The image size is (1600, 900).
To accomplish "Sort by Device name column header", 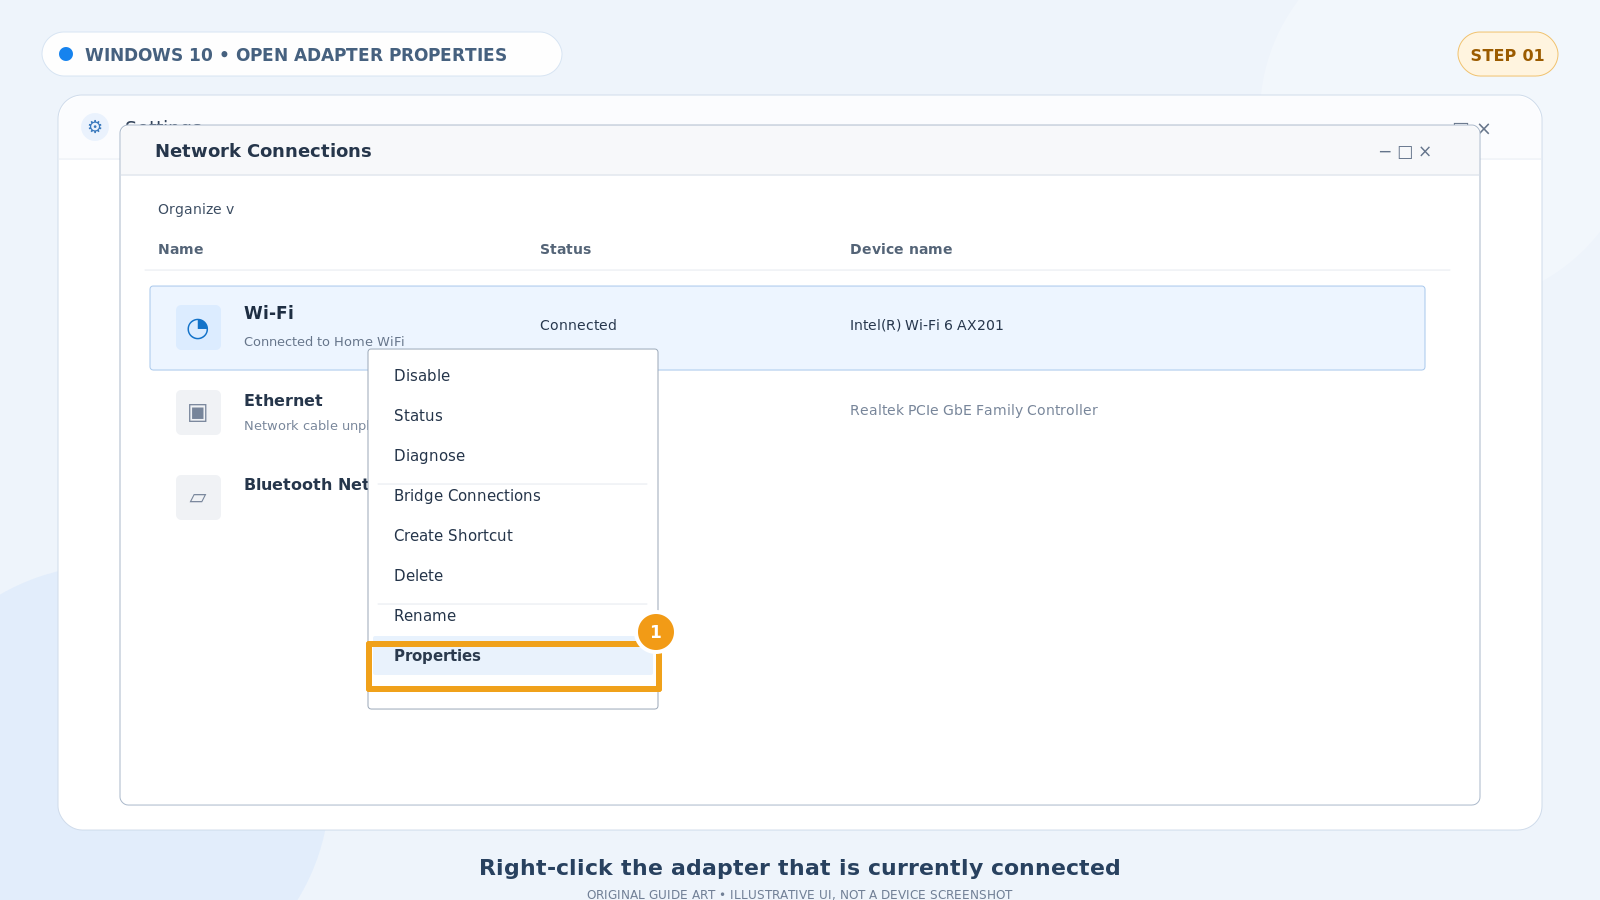I will point(901,249).
